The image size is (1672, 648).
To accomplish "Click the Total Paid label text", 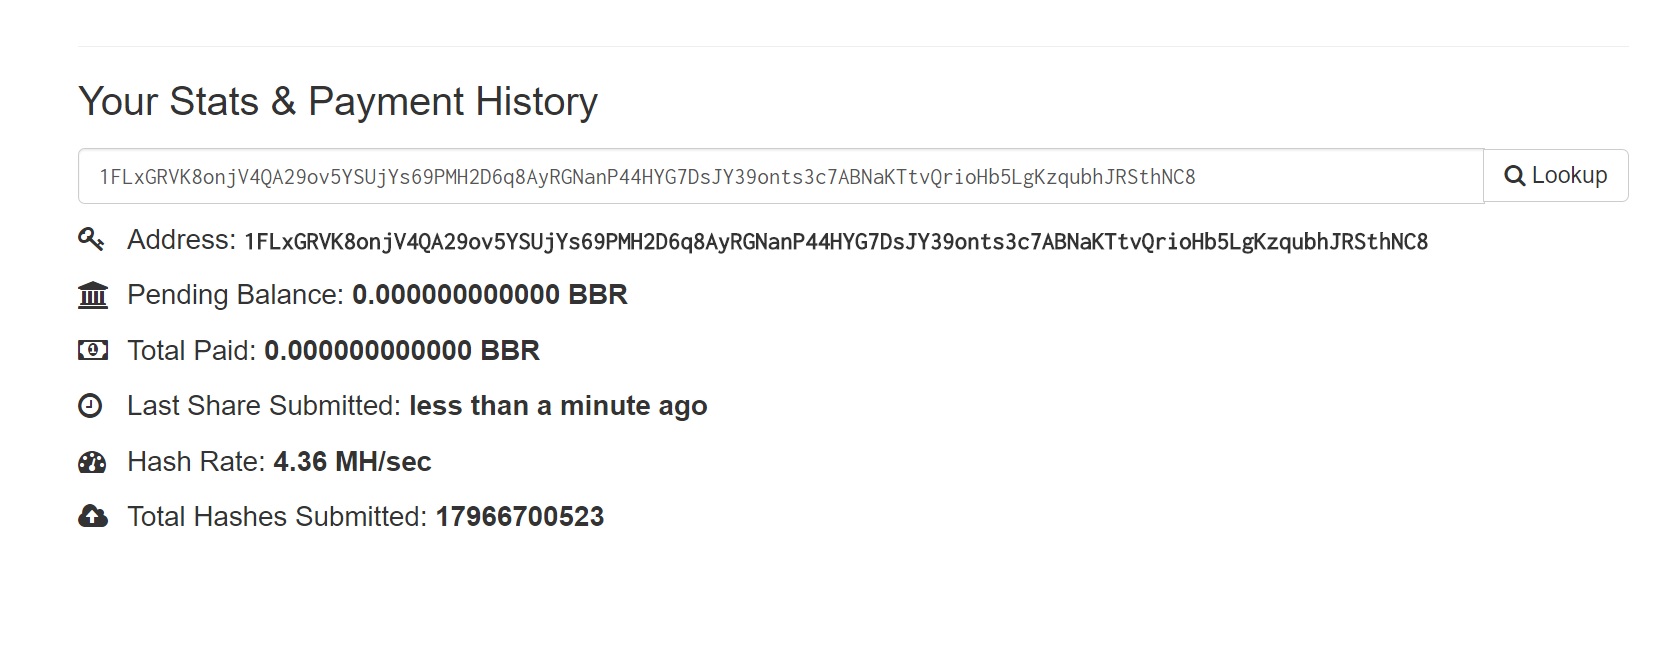I will pyautogui.click(x=192, y=350).
